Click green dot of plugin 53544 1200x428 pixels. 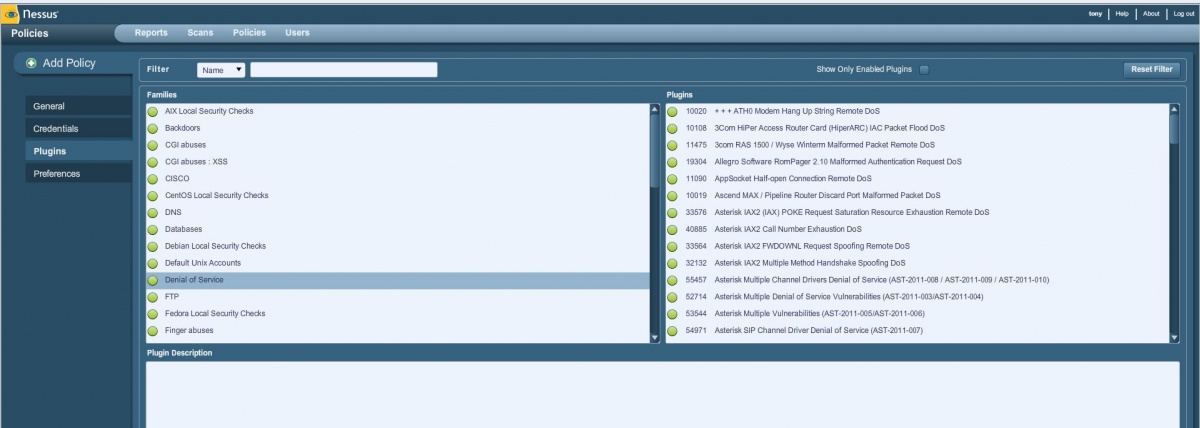673,315
